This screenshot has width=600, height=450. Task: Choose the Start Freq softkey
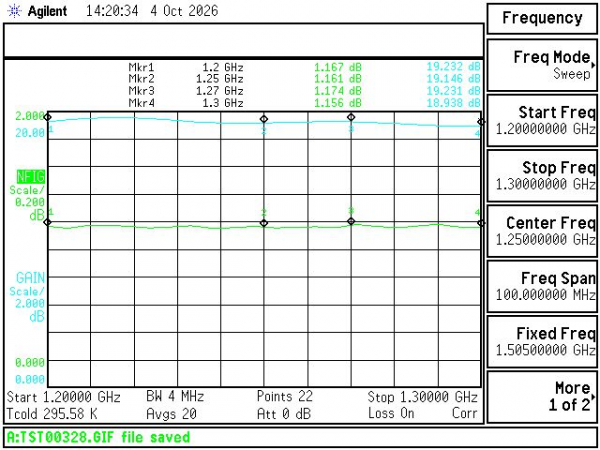(542, 121)
